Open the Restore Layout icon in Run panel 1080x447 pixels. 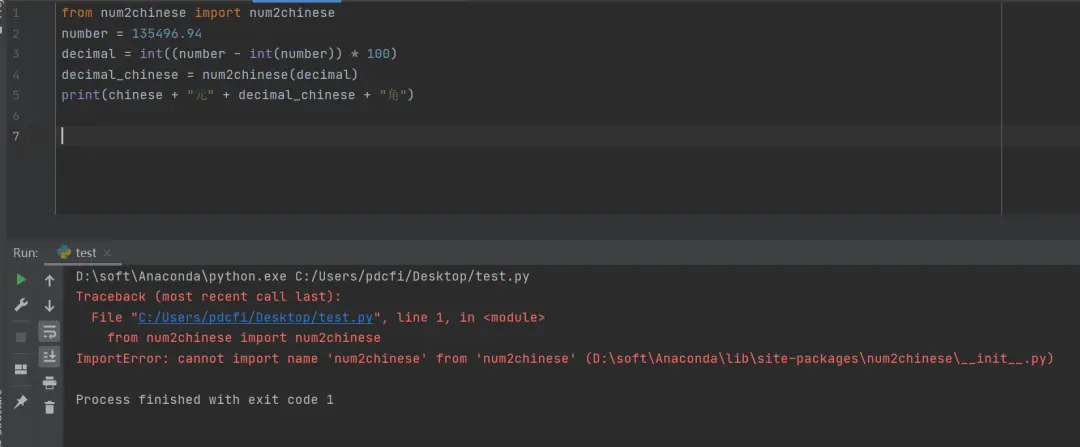pyautogui.click(x=21, y=369)
